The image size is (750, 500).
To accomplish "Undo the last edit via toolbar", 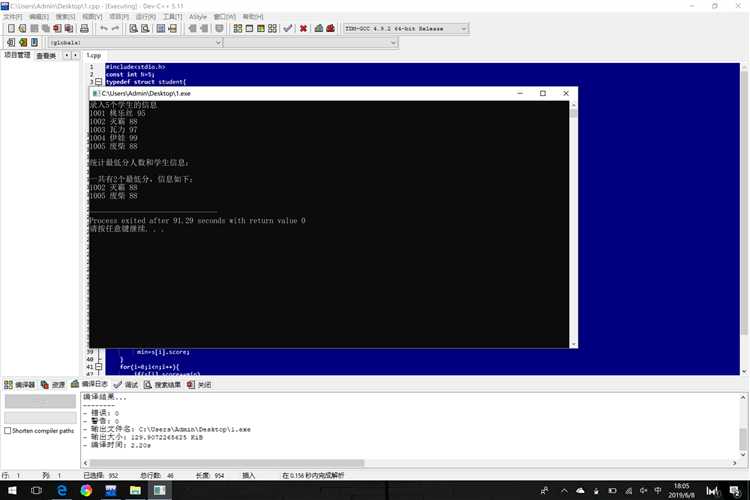I will [104, 29].
